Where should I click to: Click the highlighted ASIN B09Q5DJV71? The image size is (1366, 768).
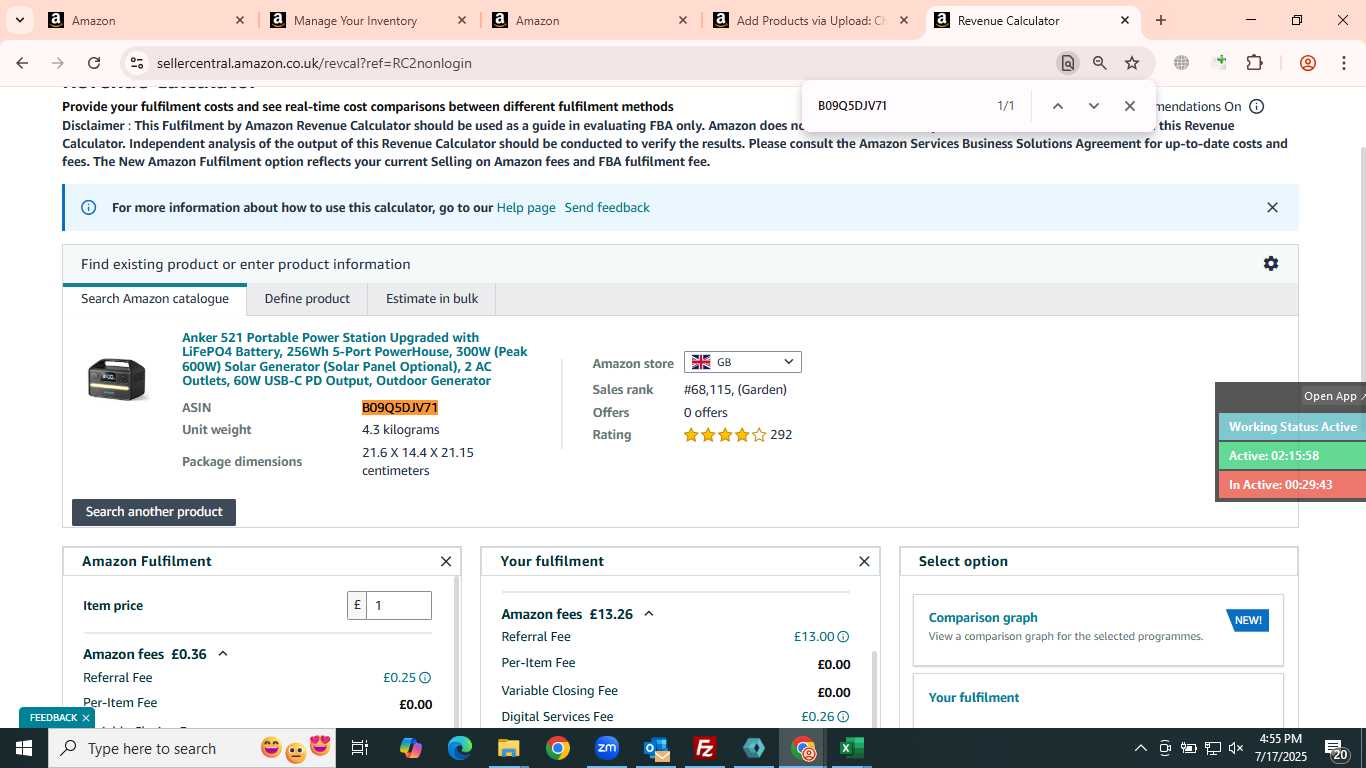coord(400,408)
